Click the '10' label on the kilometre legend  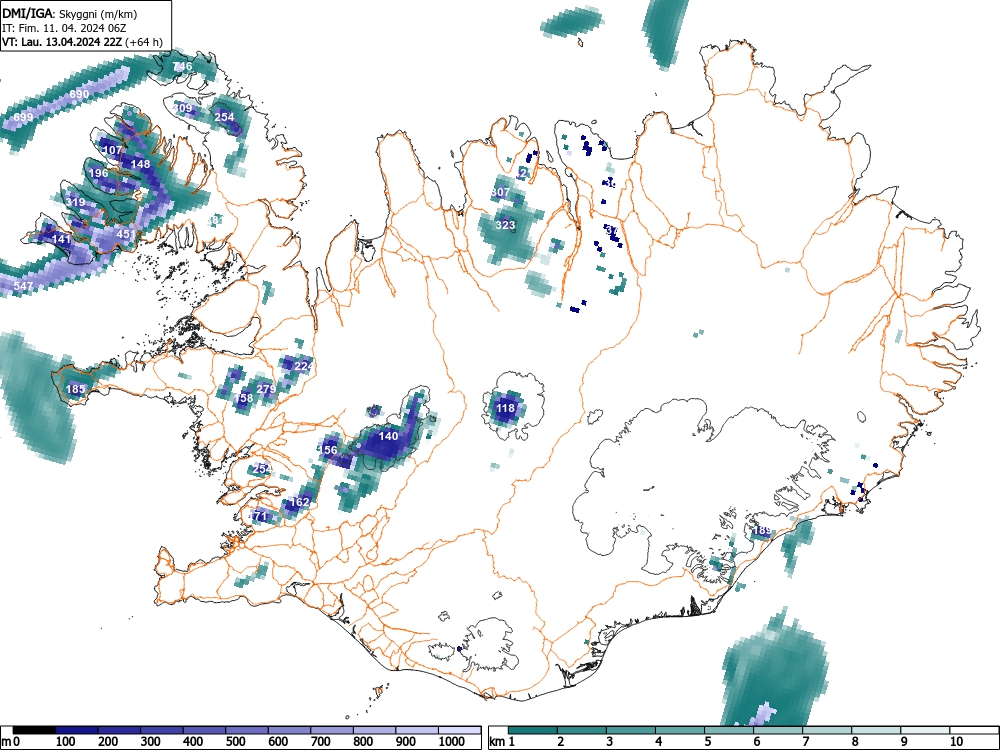point(956,742)
